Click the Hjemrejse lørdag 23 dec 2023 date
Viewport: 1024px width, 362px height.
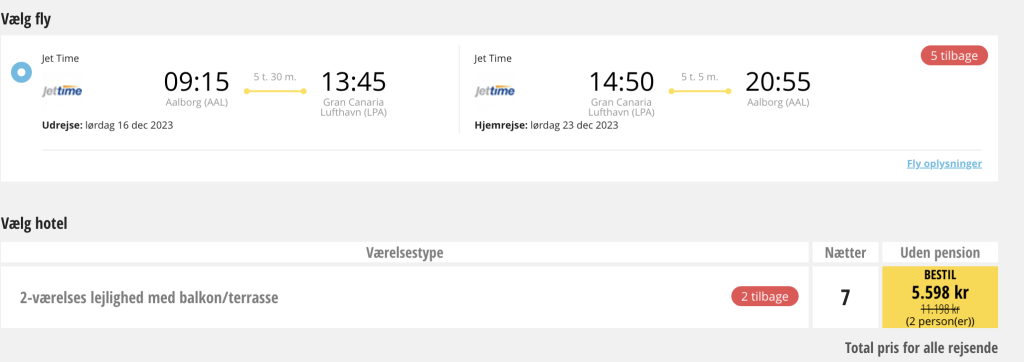(x=546, y=125)
